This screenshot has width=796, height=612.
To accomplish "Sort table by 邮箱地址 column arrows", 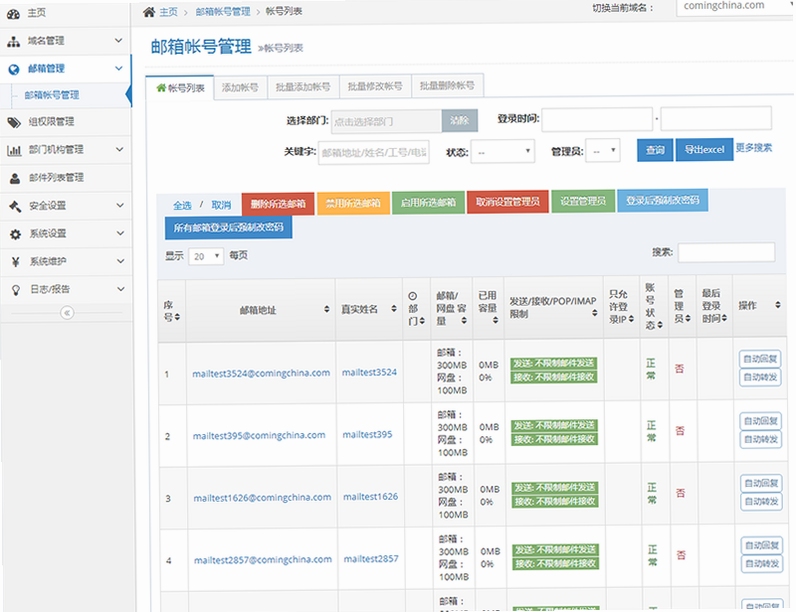I will tap(326, 309).
